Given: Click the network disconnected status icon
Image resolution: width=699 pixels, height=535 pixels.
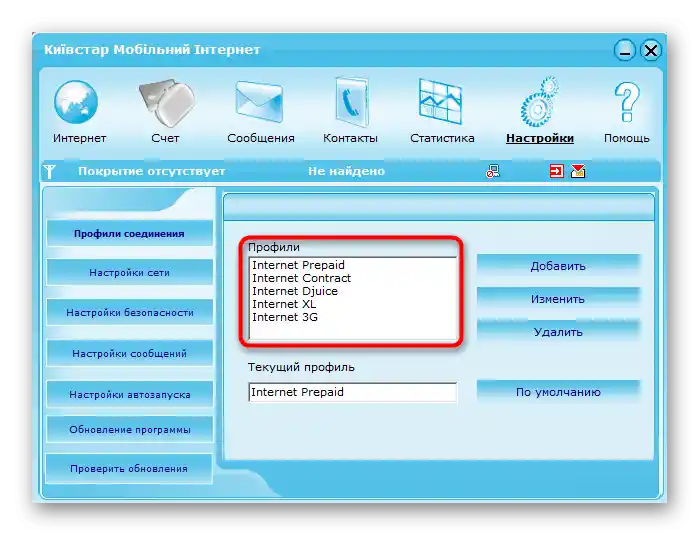Looking at the screenshot, I should click(x=493, y=171).
